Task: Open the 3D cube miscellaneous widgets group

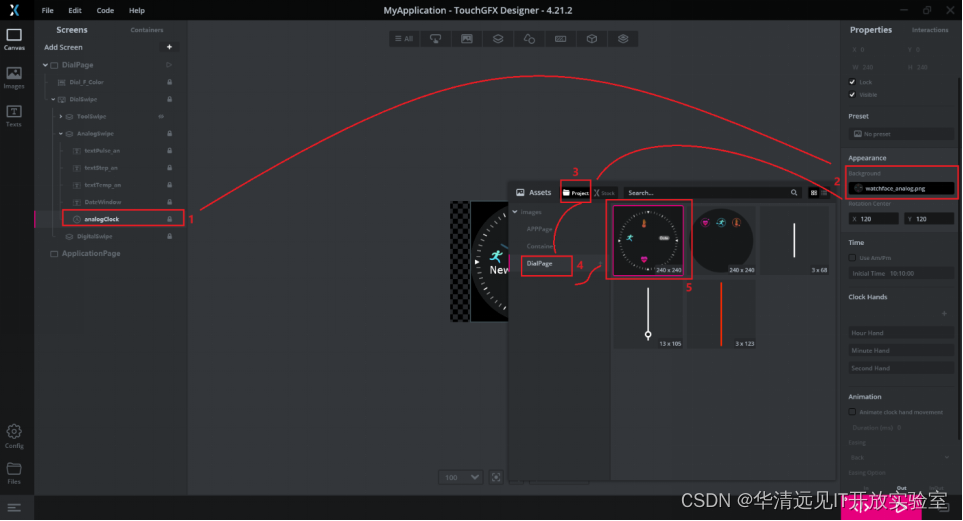Action: (592, 39)
